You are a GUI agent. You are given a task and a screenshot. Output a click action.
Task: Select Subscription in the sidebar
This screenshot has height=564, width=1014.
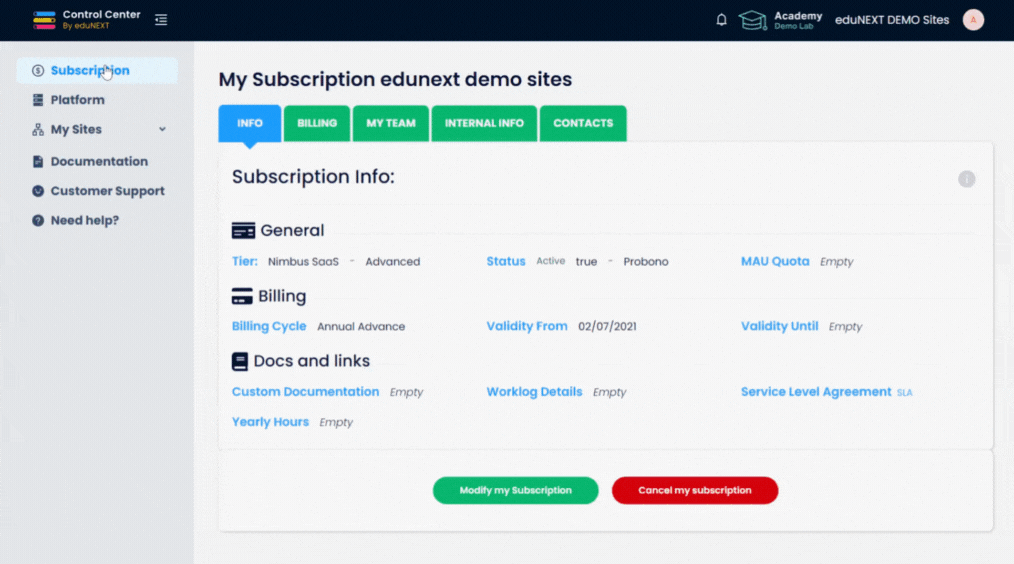(x=97, y=70)
